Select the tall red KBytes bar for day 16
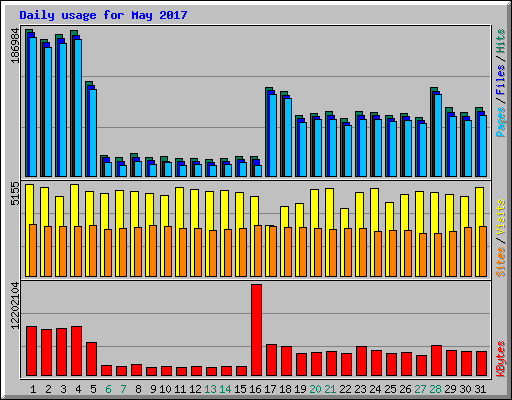The height and width of the screenshot is (400, 512). point(256,330)
